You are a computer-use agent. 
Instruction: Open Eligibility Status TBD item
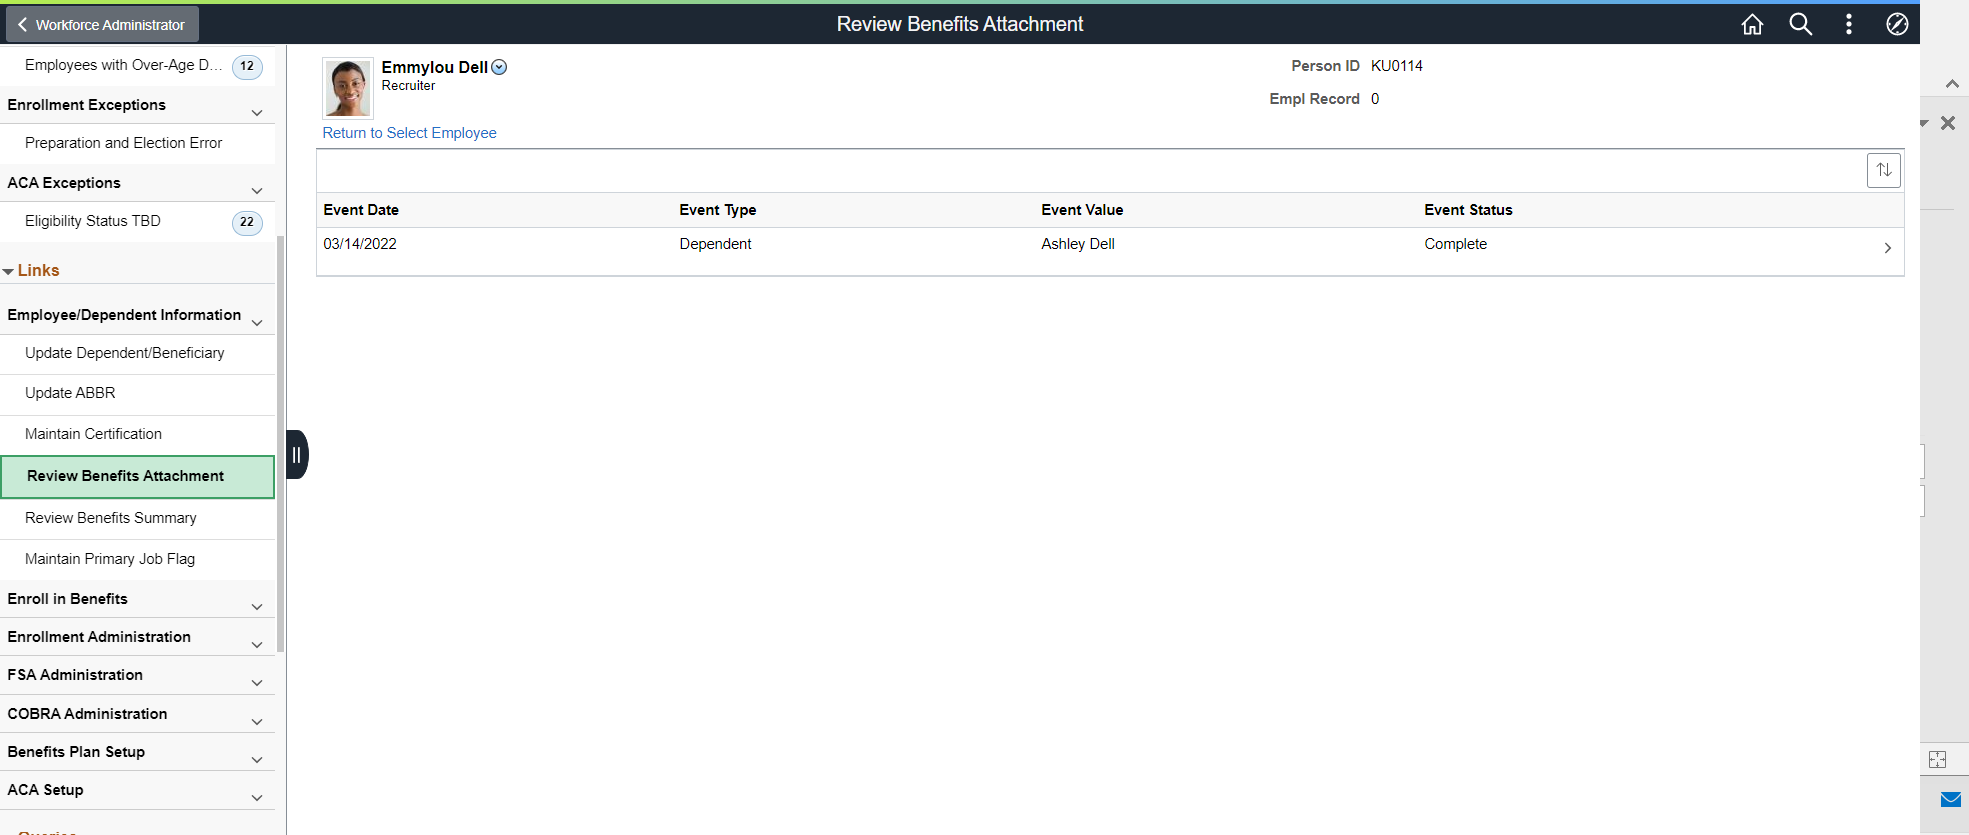click(137, 221)
